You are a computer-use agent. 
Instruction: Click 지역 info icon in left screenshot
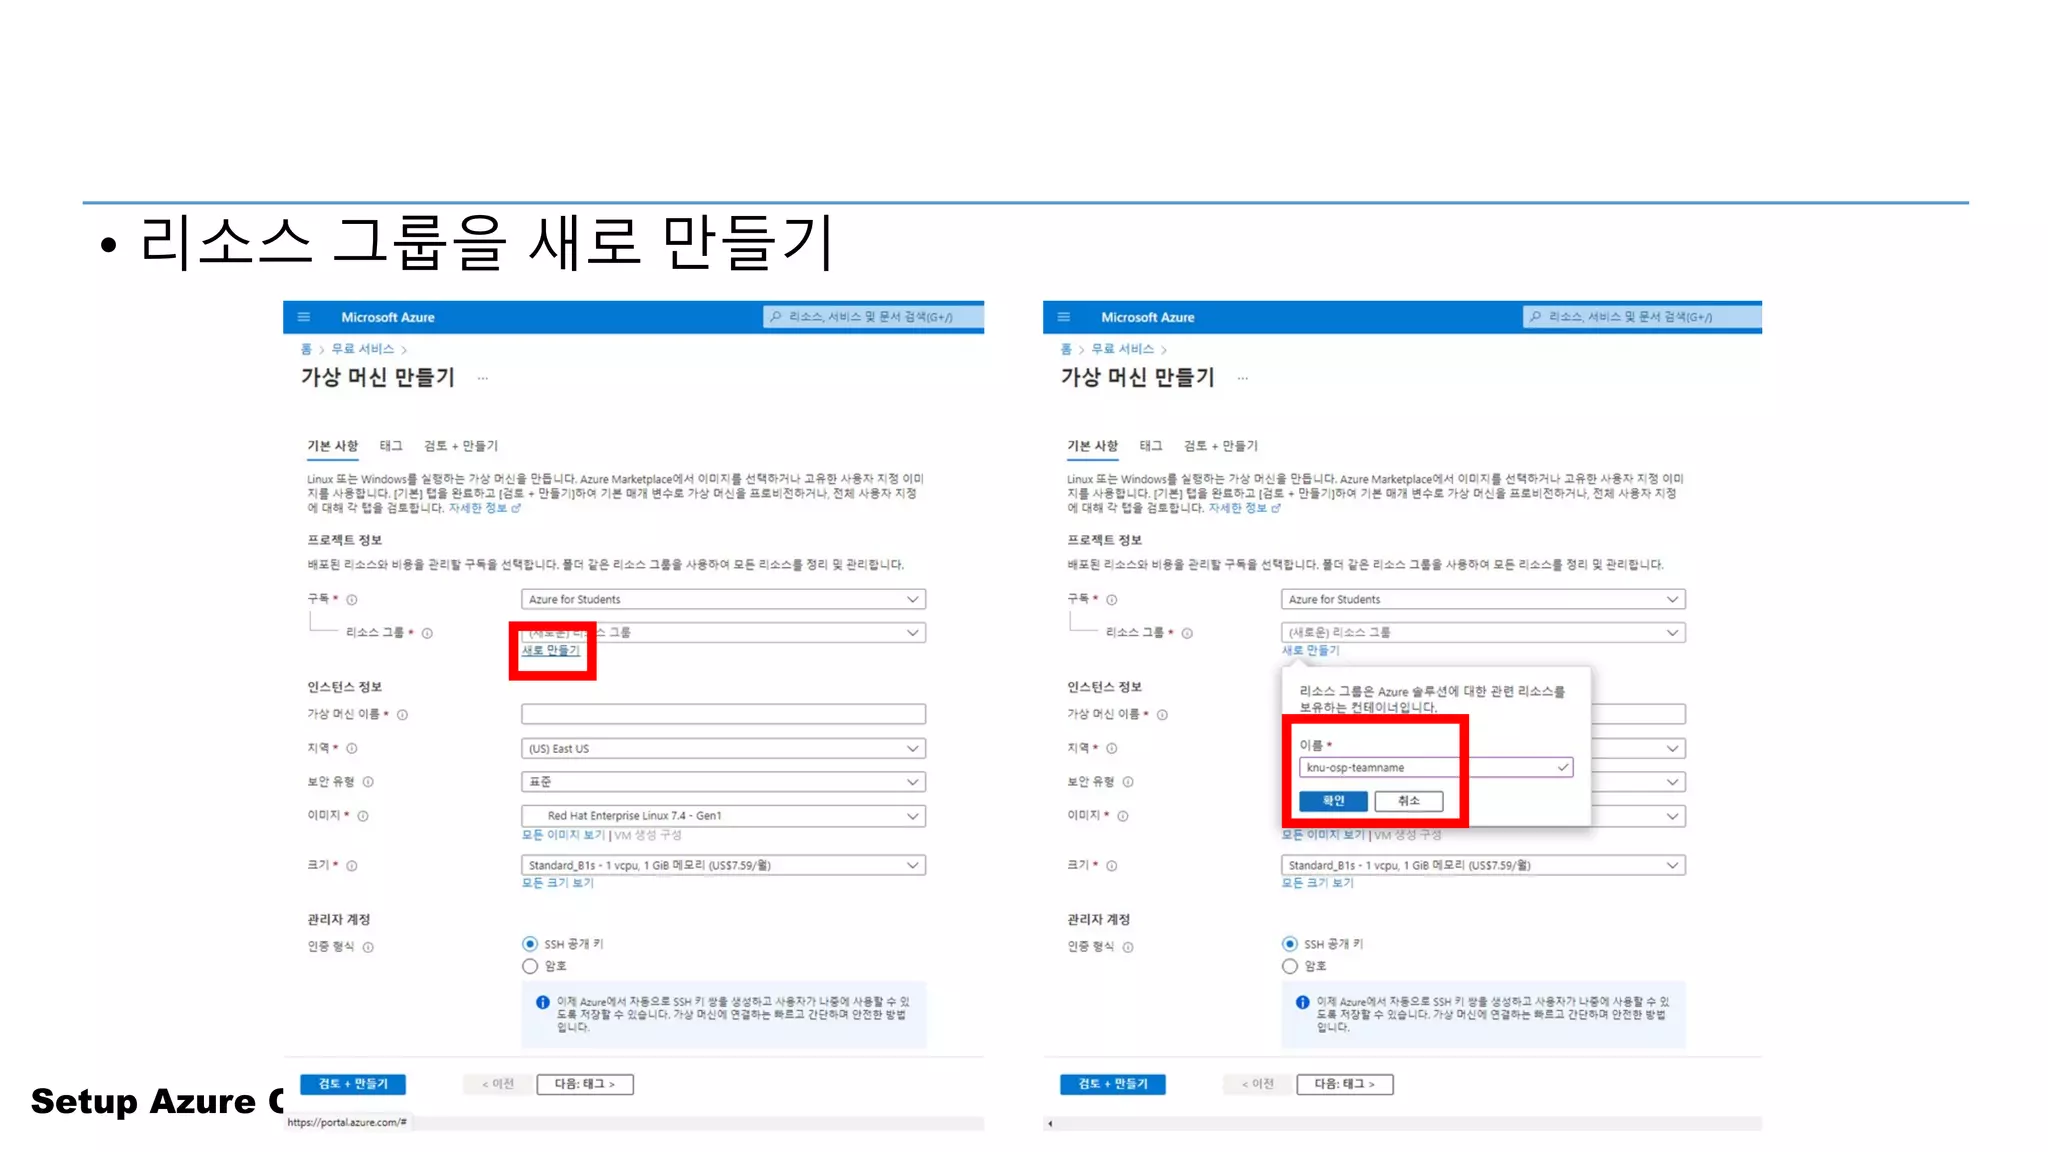tap(352, 748)
